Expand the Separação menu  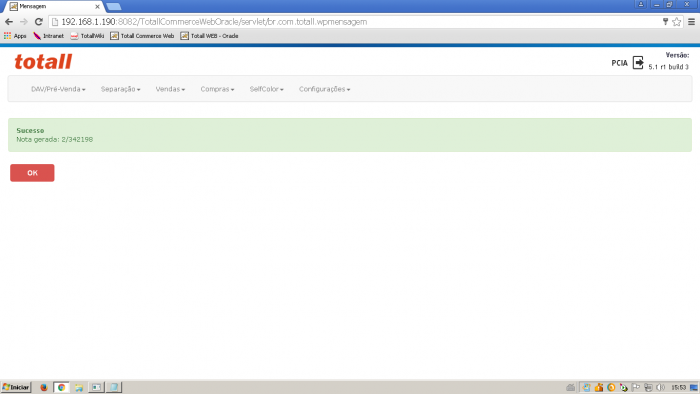(x=121, y=89)
